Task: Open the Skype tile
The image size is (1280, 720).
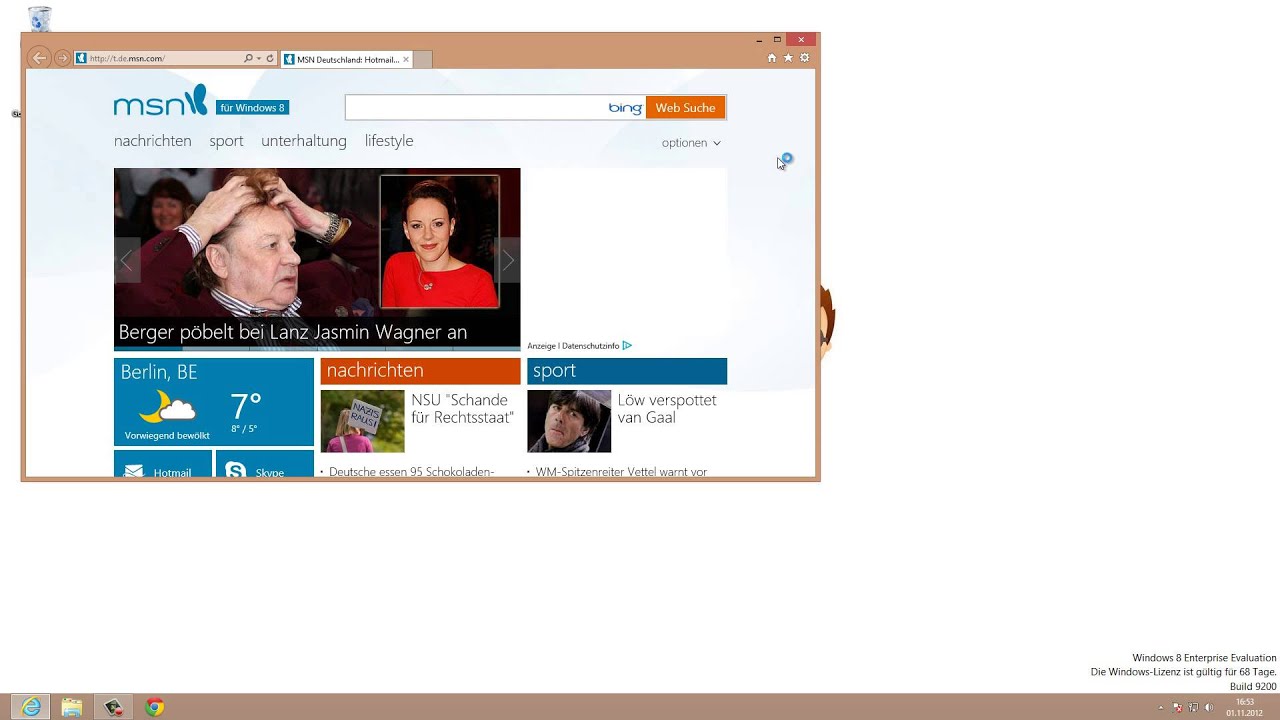Action: tap(265, 465)
